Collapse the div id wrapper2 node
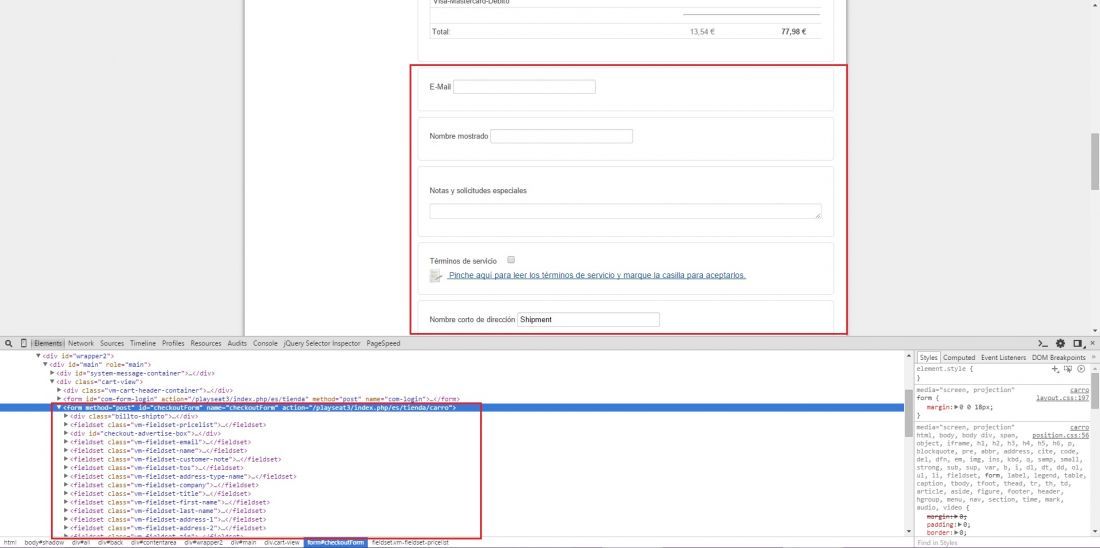The width and height of the screenshot is (1100, 548). [x=39, y=356]
